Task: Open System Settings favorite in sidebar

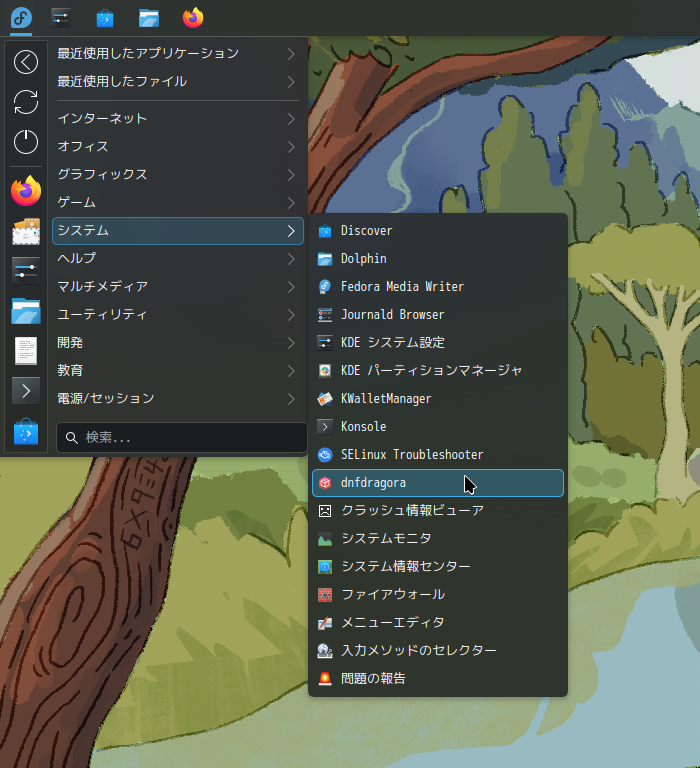Action: (x=26, y=271)
